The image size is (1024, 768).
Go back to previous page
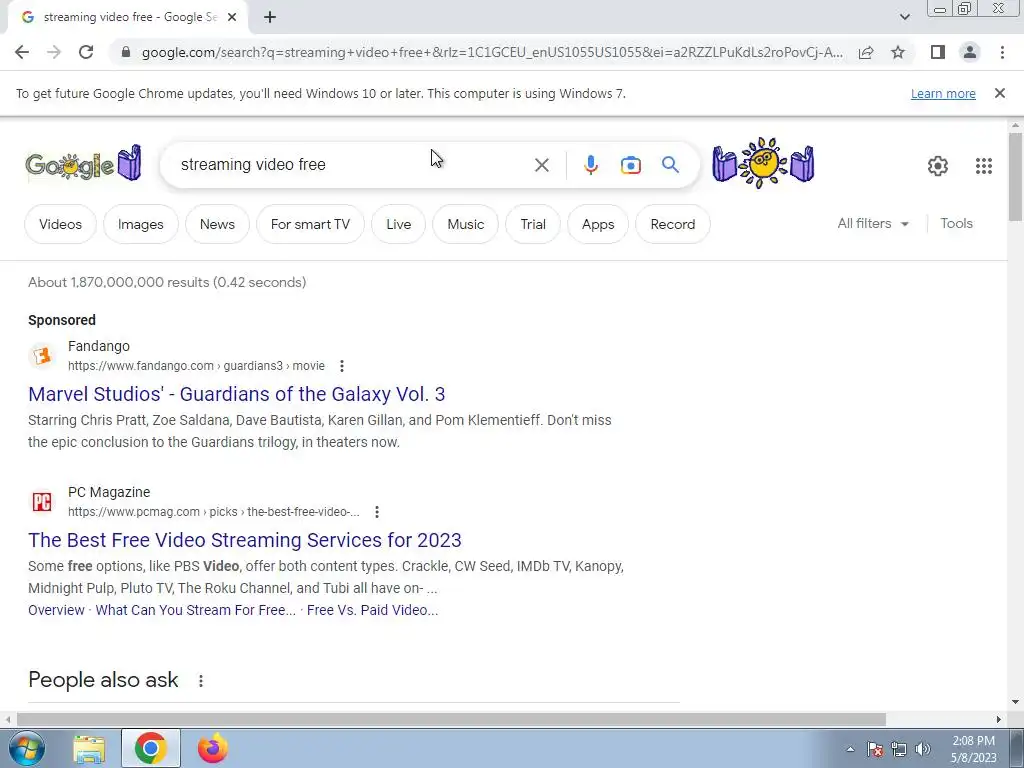point(22,52)
